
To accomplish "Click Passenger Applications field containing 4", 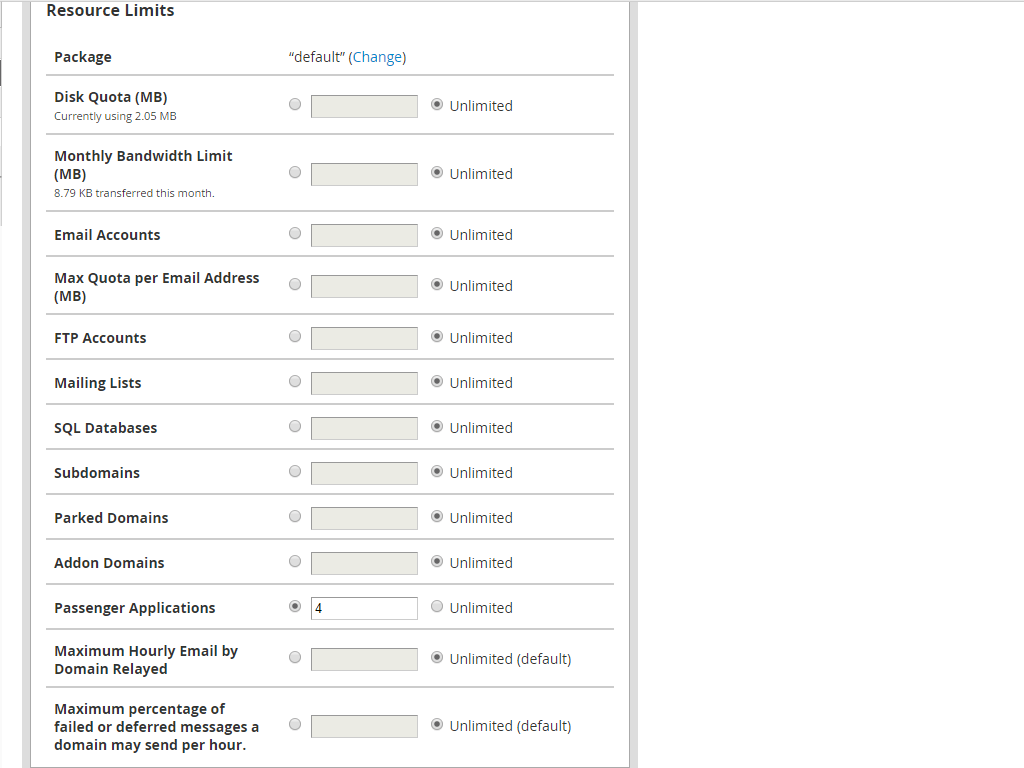I will [364, 608].
